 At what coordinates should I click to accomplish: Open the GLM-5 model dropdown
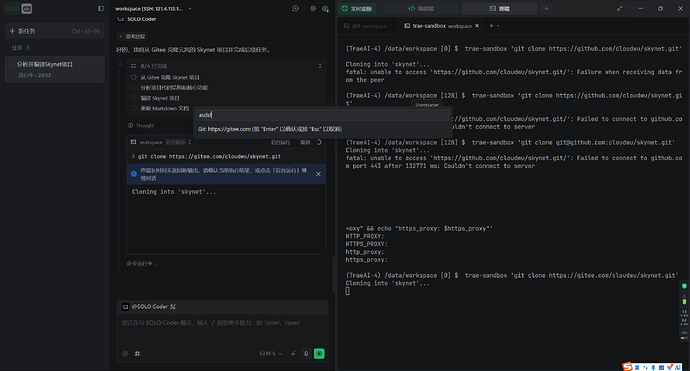coord(271,353)
